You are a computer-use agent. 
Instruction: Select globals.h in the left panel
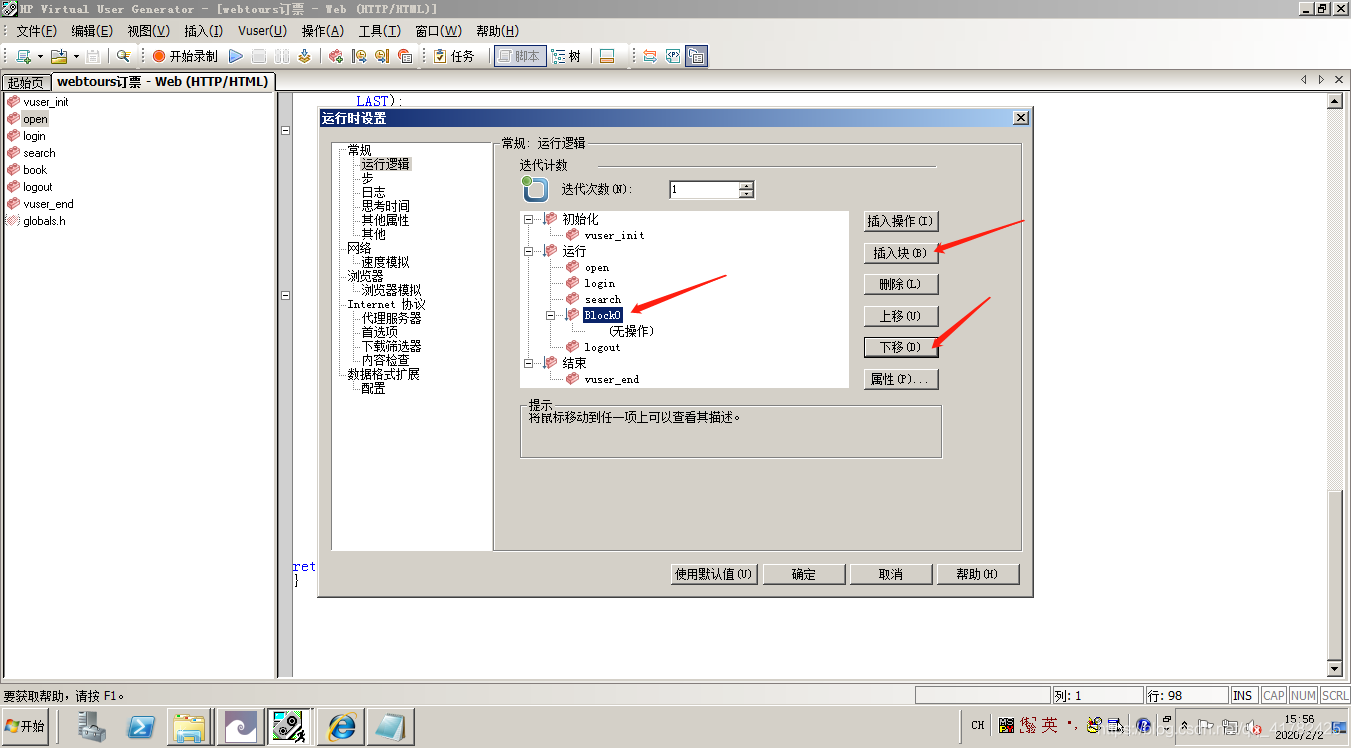[44, 221]
